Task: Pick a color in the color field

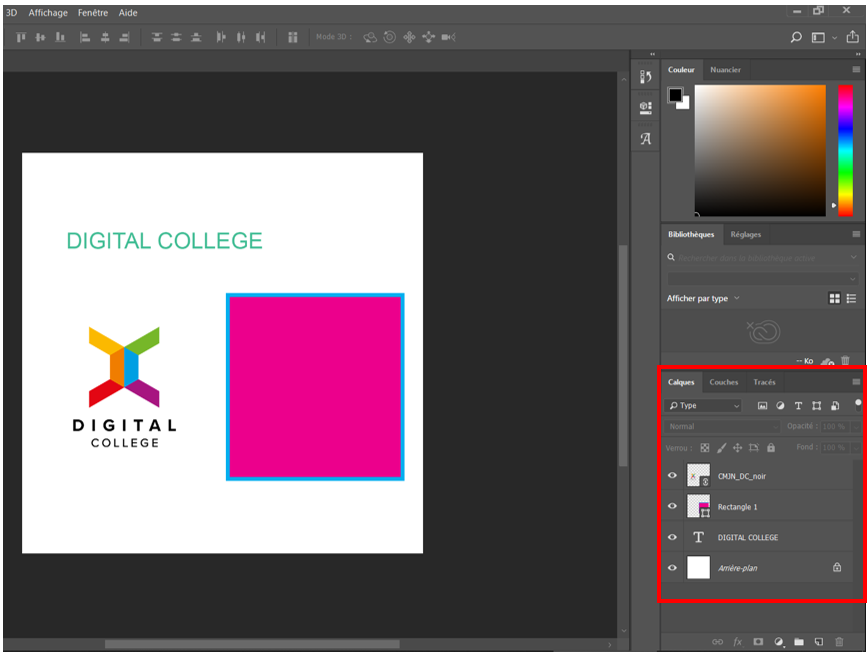Action: coord(760,150)
